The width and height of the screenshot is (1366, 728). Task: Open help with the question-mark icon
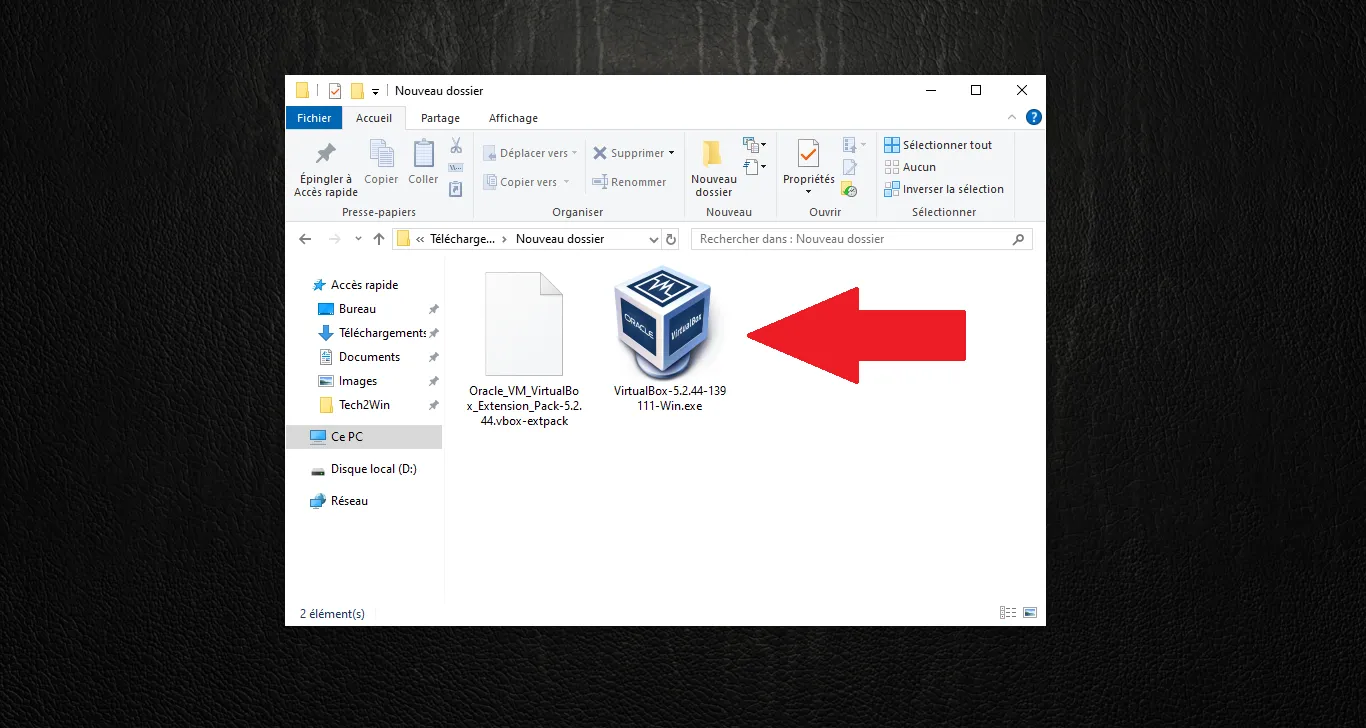[x=1033, y=117]
